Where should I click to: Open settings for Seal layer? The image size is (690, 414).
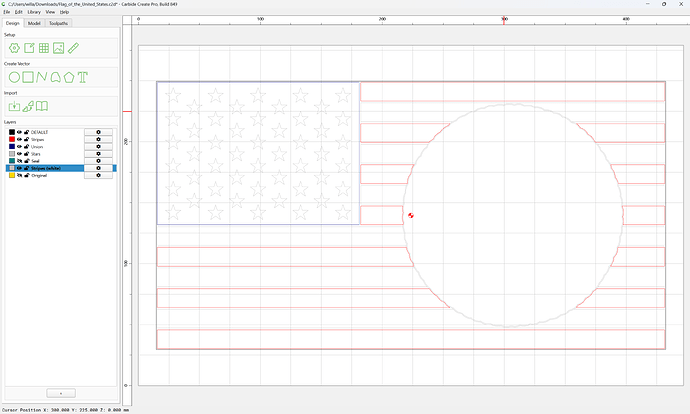point(98,161)
